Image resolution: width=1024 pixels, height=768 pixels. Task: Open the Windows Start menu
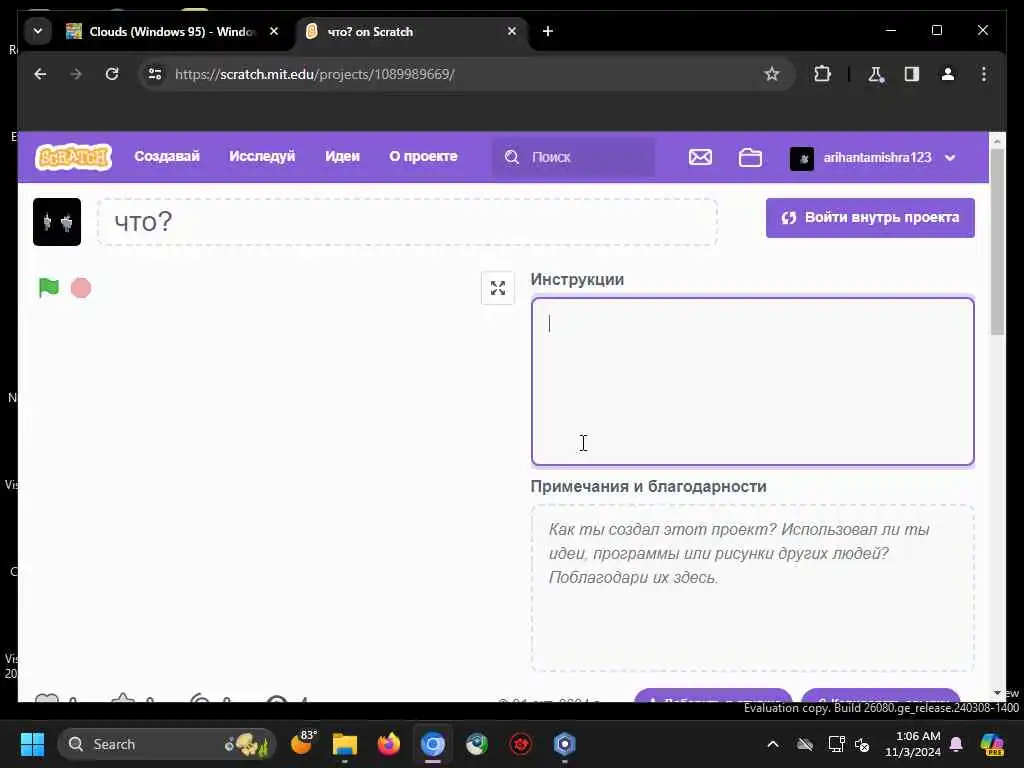pos(32,744)
